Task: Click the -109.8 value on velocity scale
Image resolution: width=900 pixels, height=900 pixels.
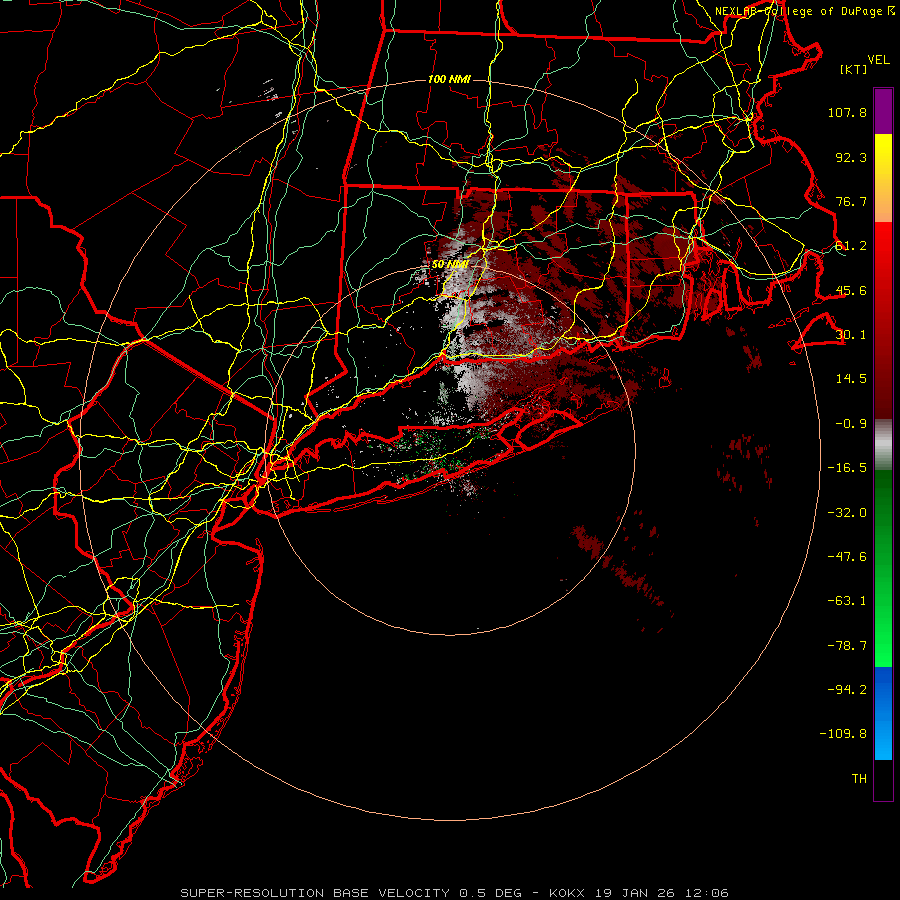Action: point(843,734)
